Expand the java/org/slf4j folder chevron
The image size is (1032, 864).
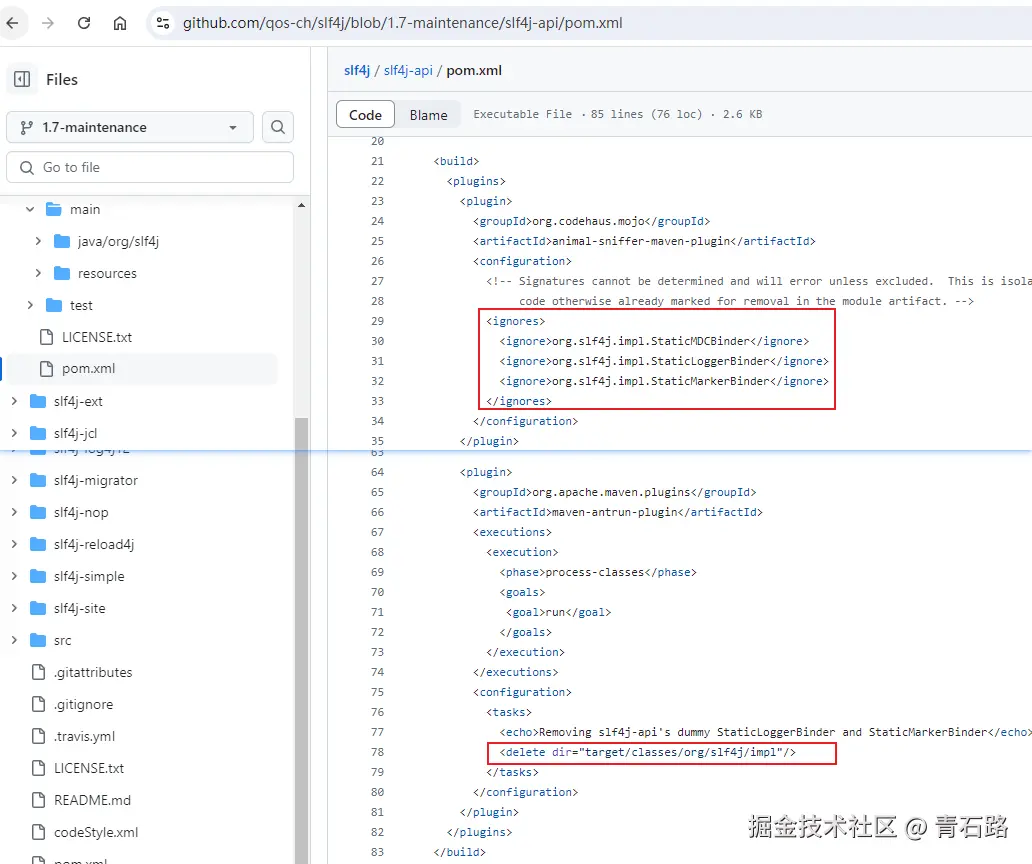(x=38, y=241)
